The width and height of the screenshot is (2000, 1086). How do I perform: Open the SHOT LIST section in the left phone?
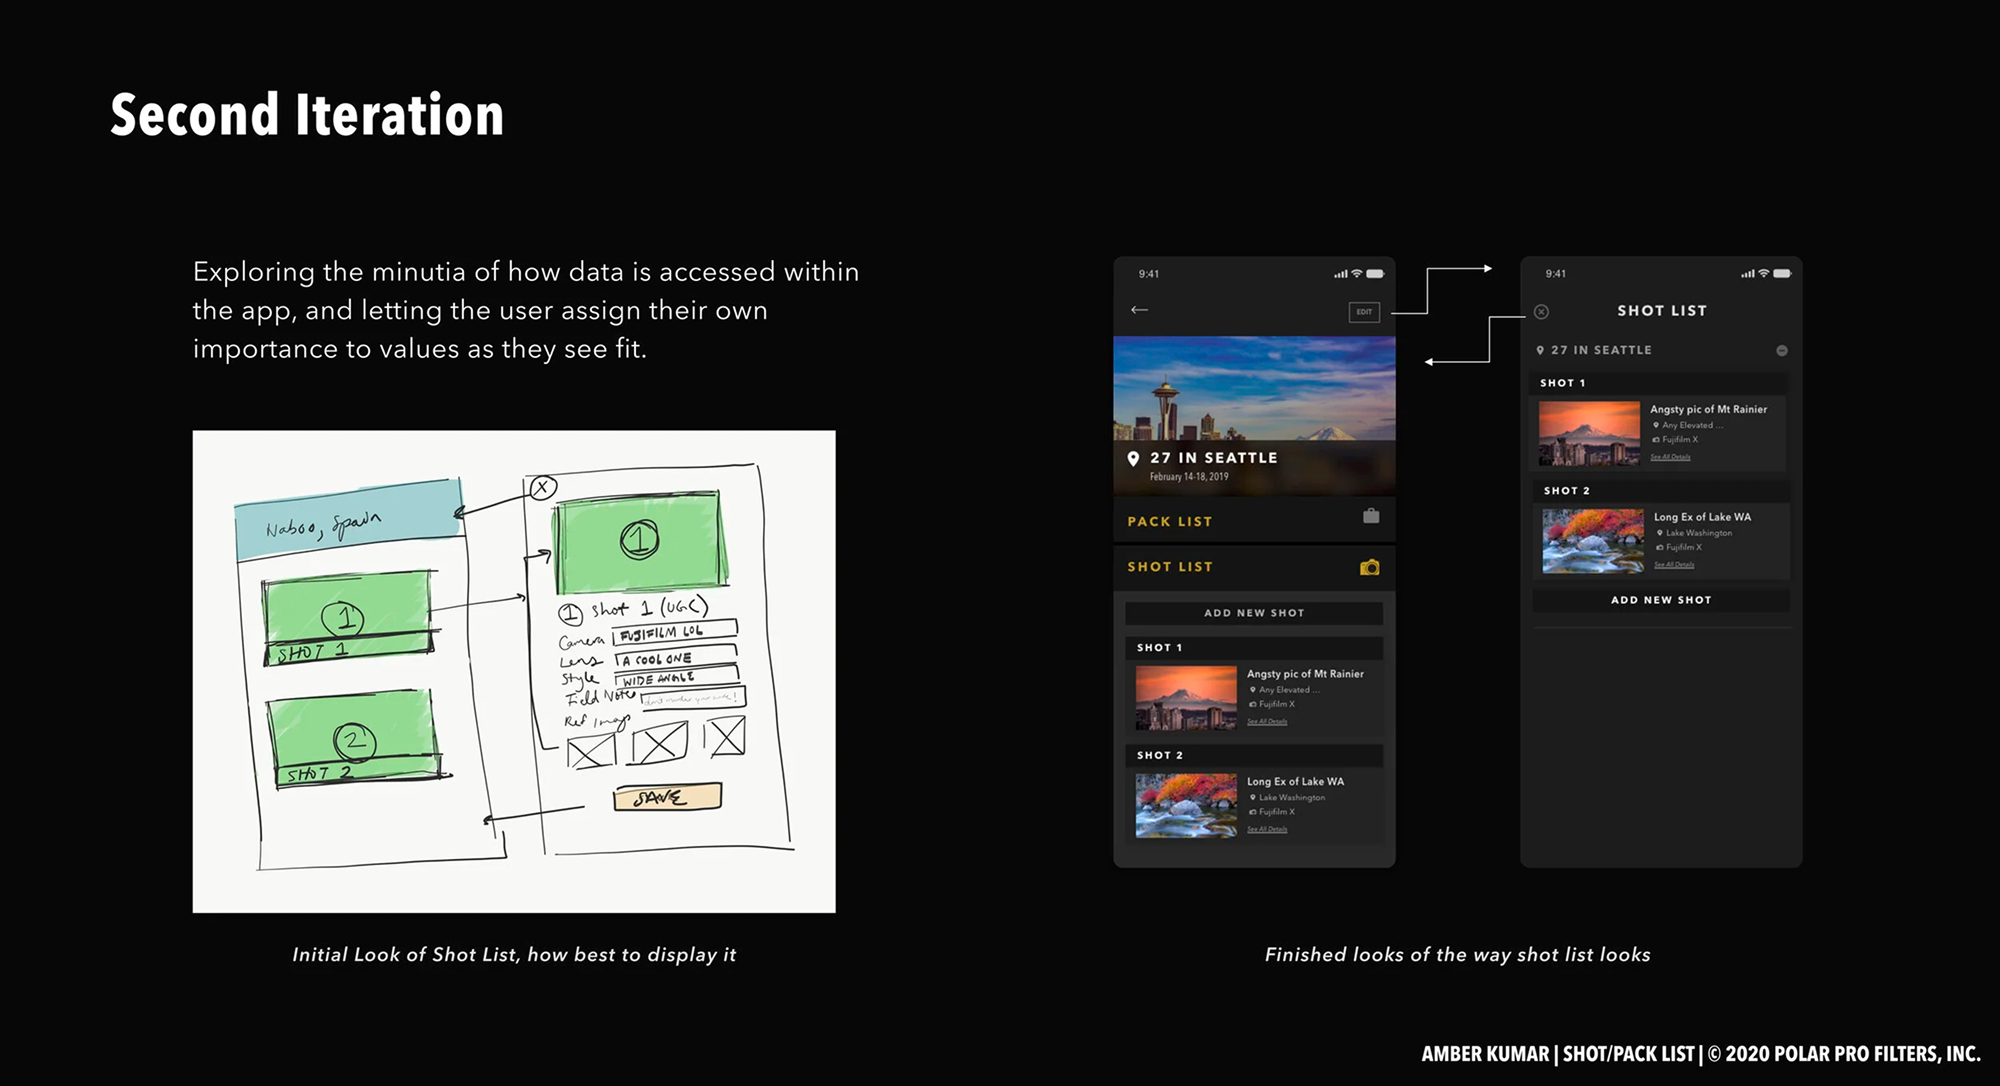coord(1169,567)
